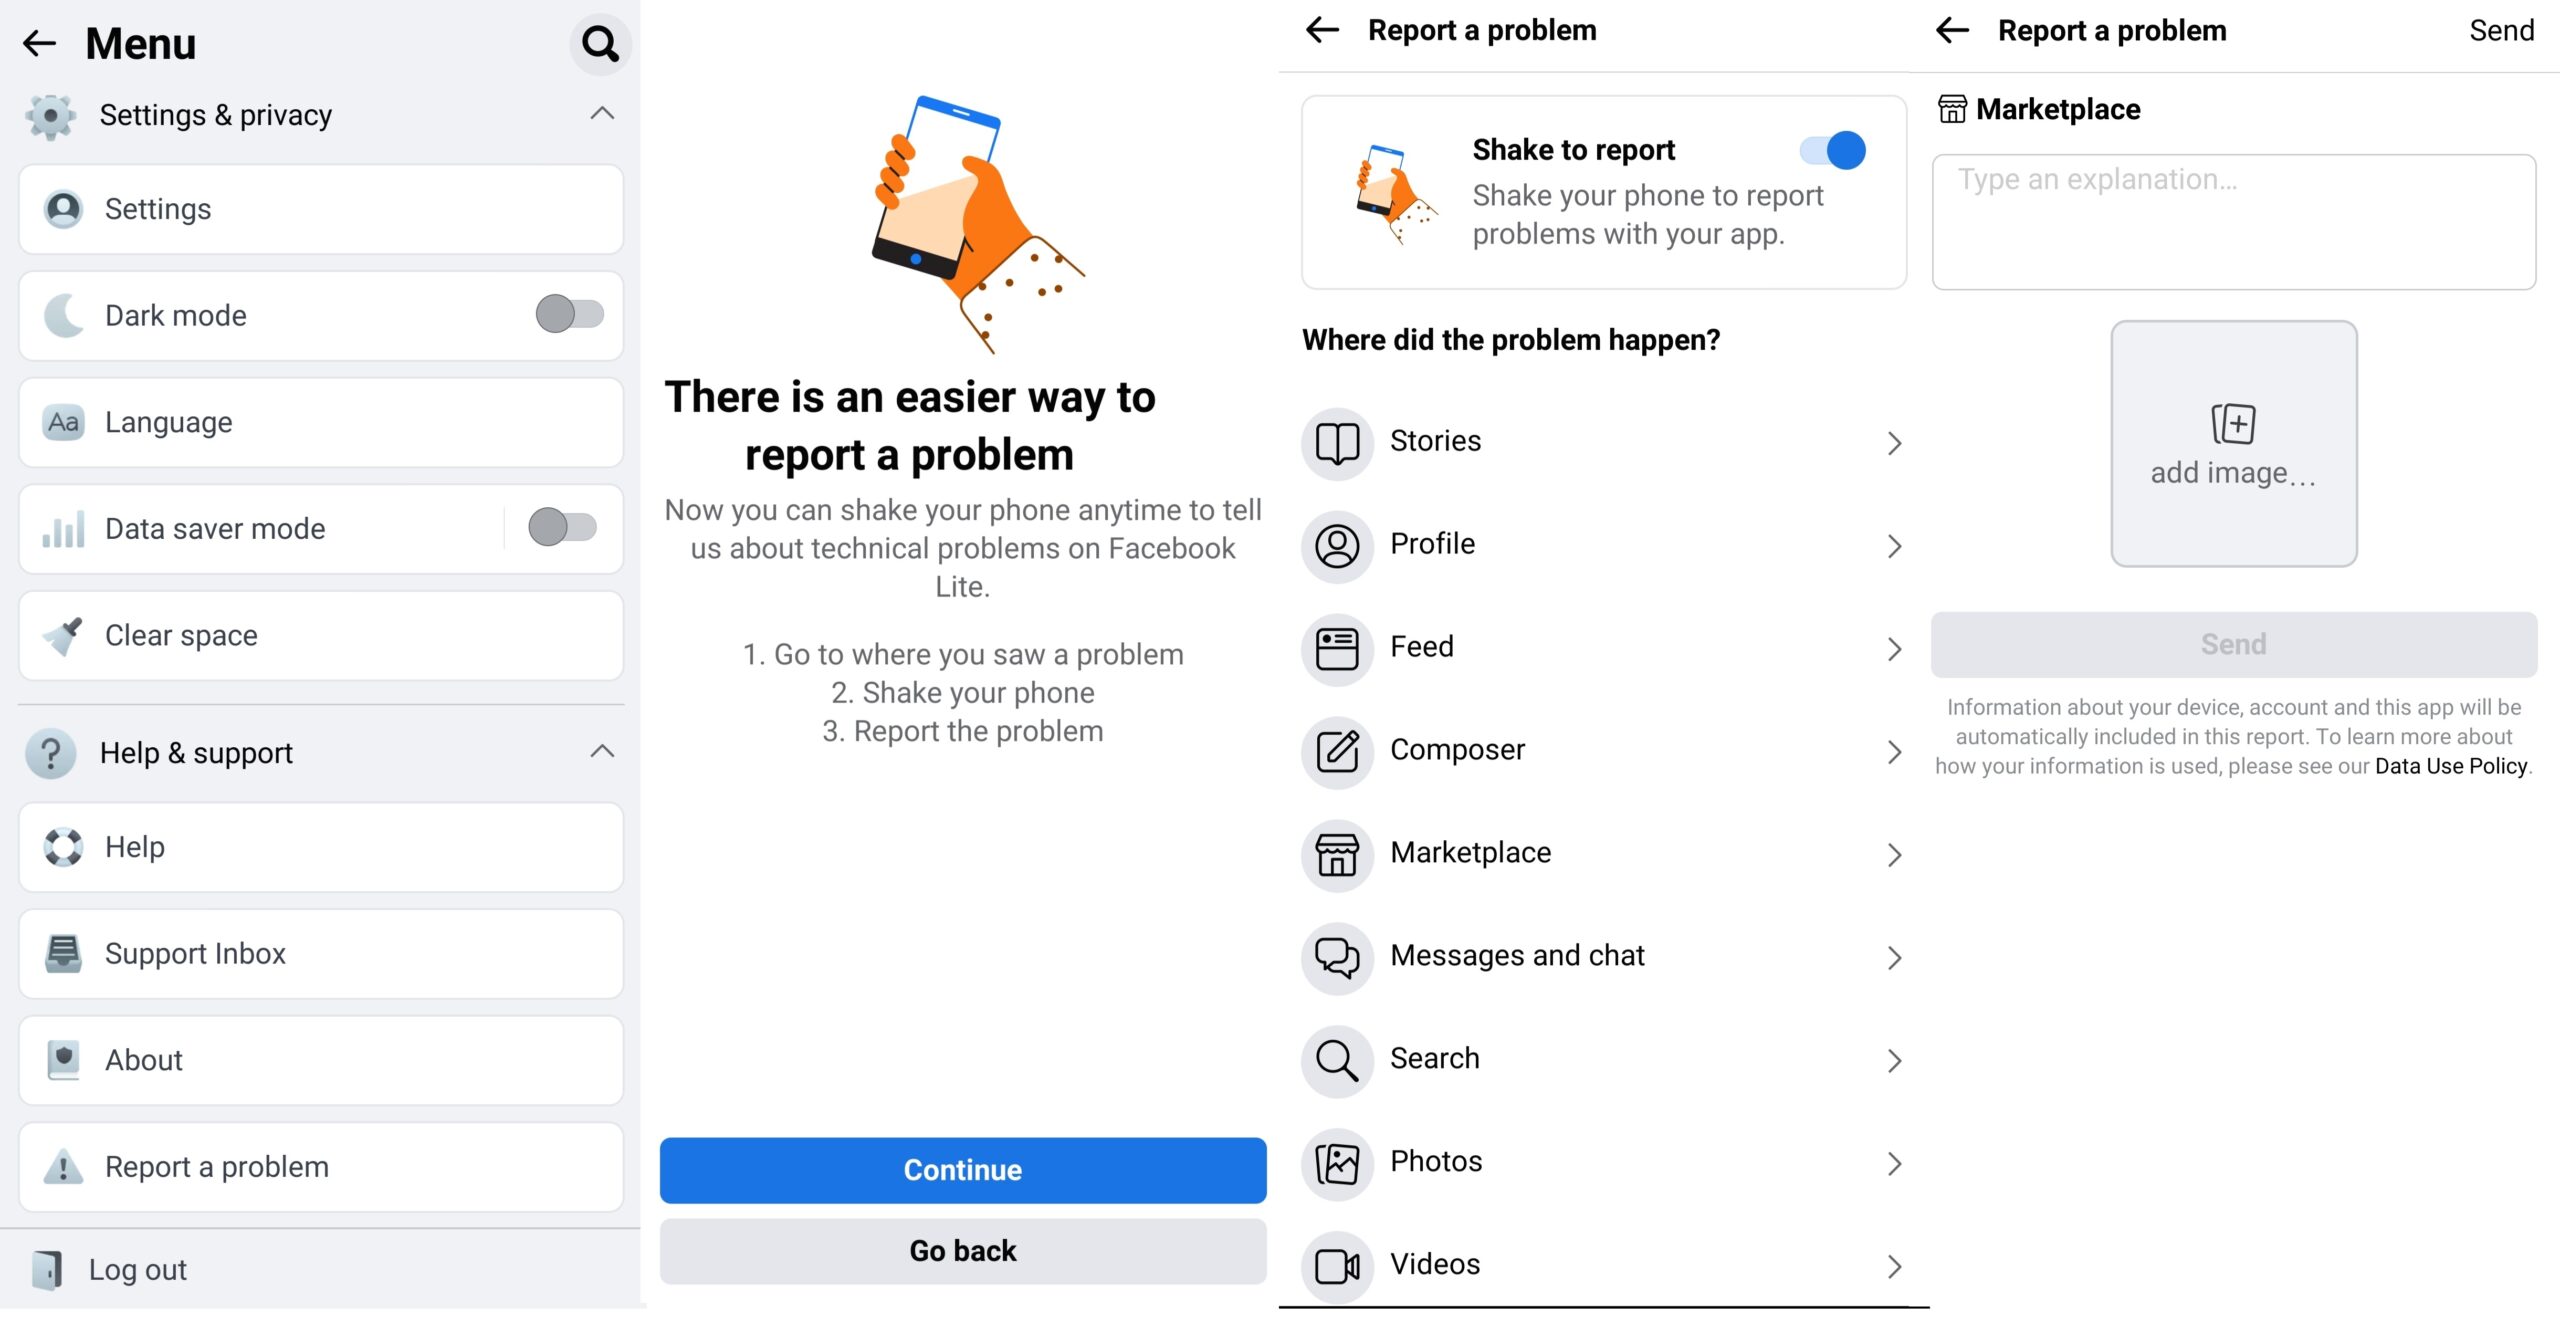Open Help & support menu
2560x1317 pixels.
click(x=317, y=749)
